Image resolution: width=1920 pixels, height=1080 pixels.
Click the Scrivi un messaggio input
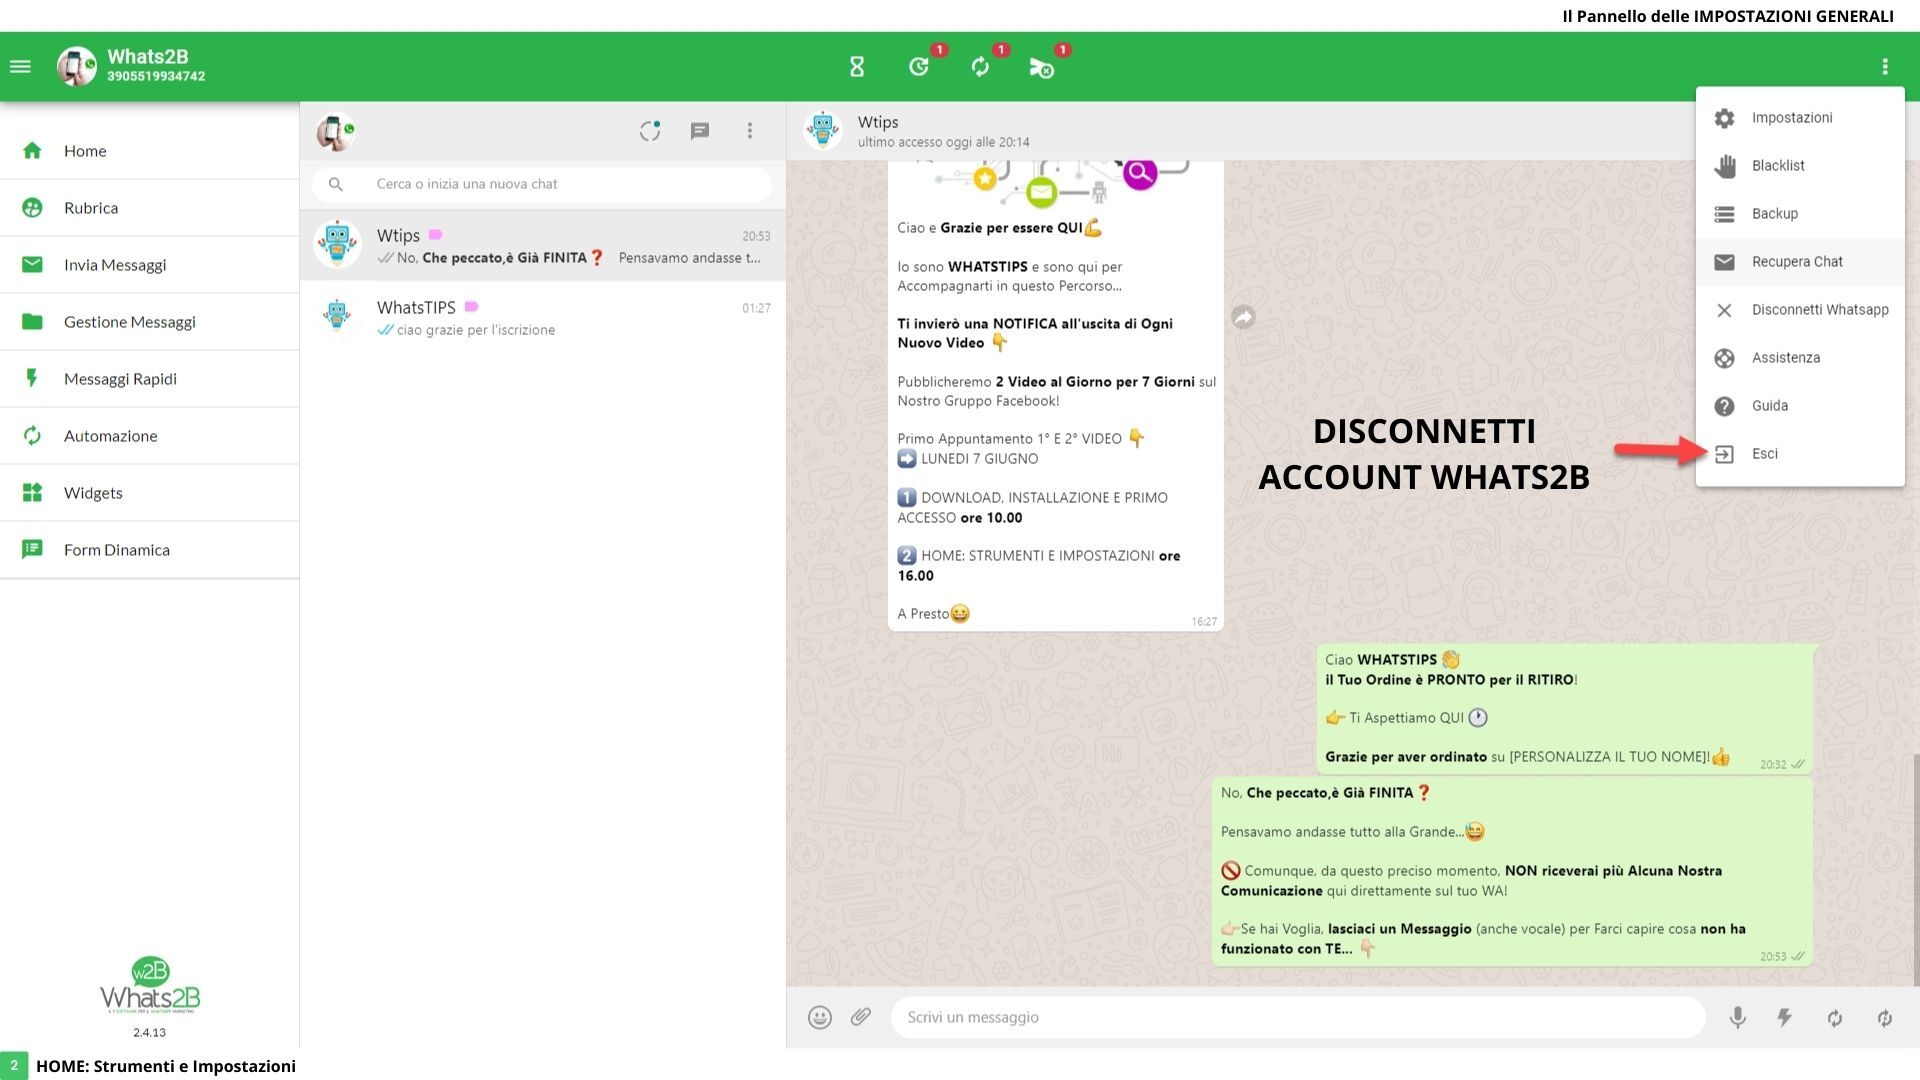tap(1298, 1018)
